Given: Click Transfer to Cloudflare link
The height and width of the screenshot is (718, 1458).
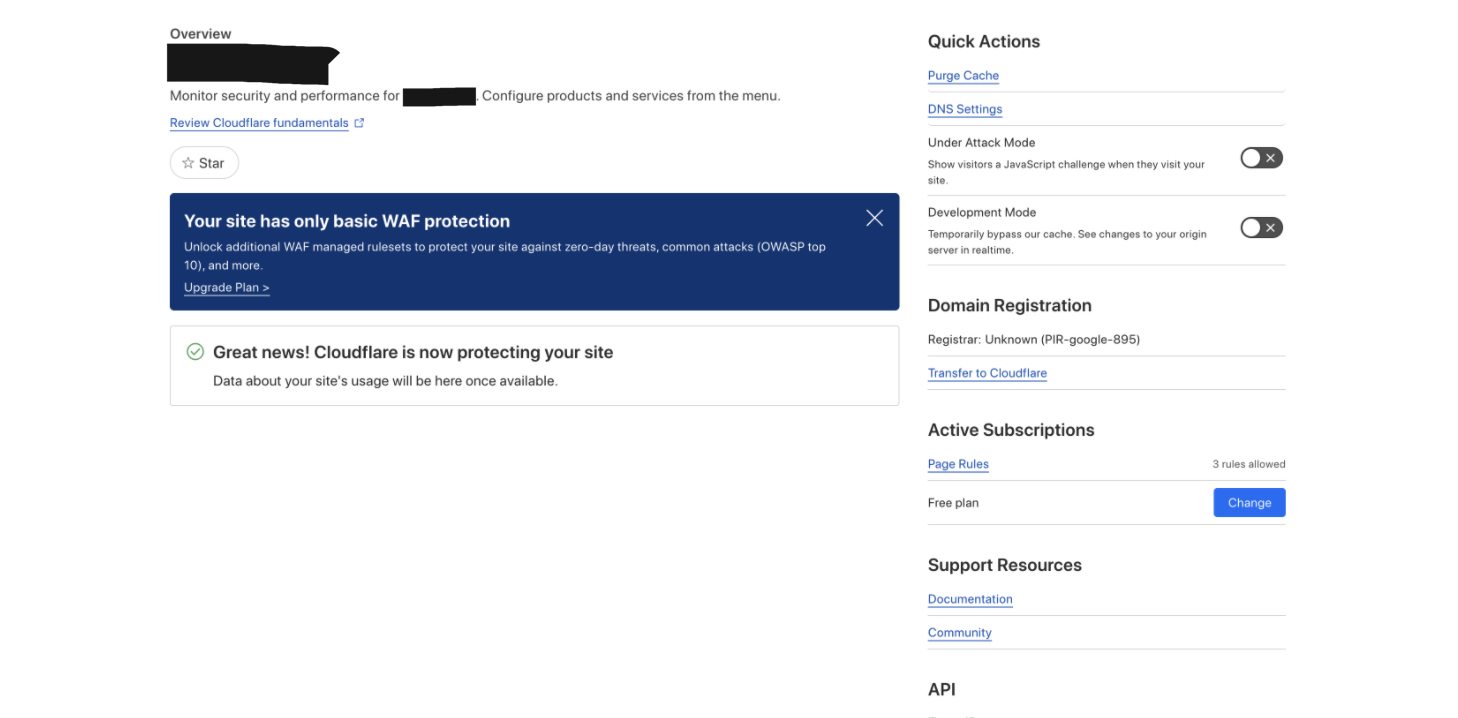Looking at the screenshot, I should 987,373.
